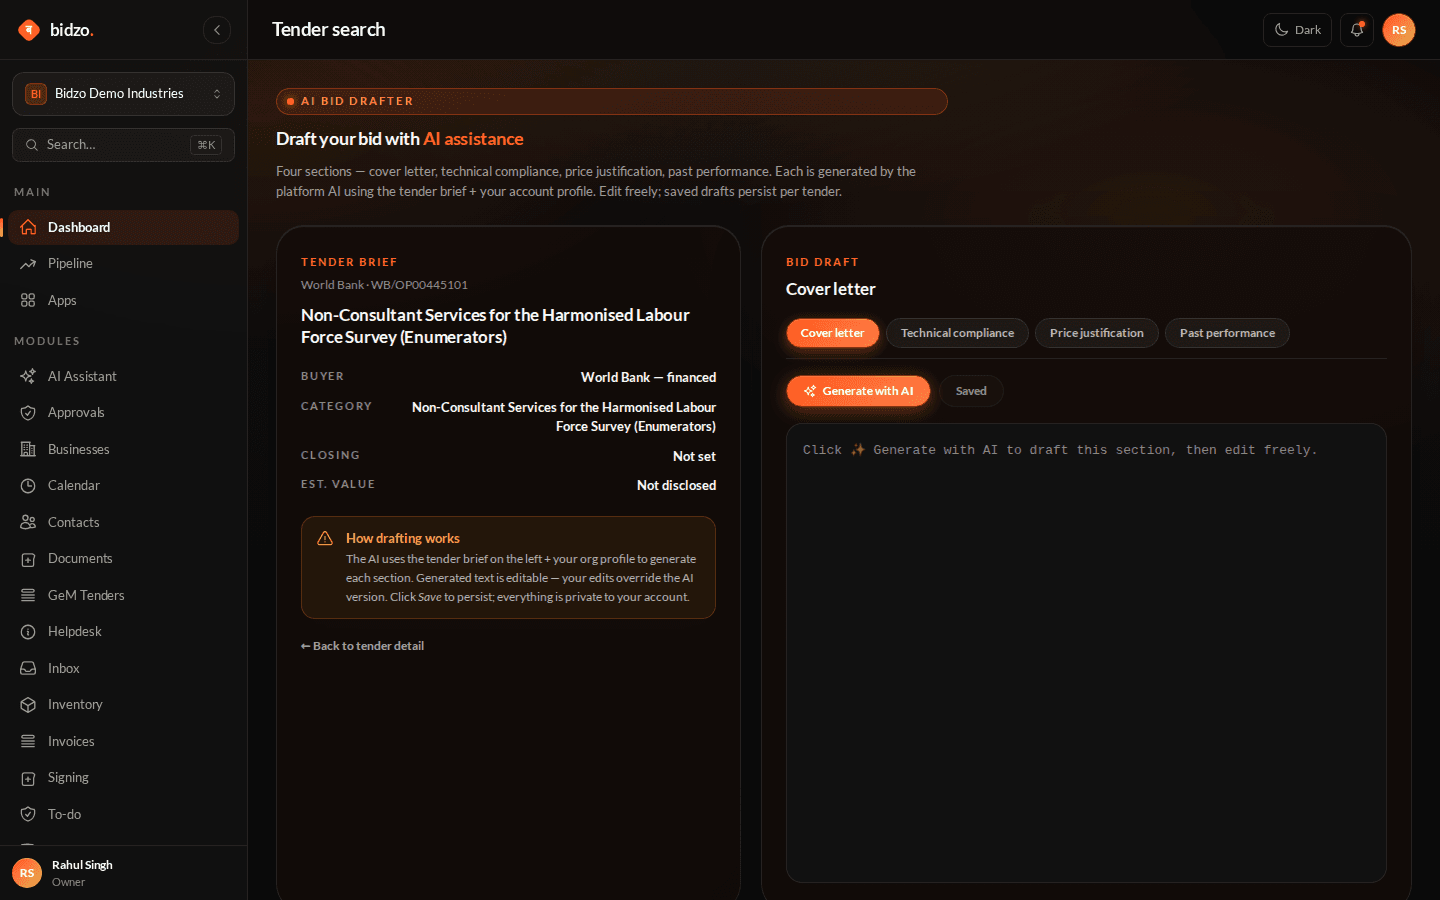Open Inbox tray icon
The height and width of the screenshot is (900, 1440).
(x=28, y=668)
